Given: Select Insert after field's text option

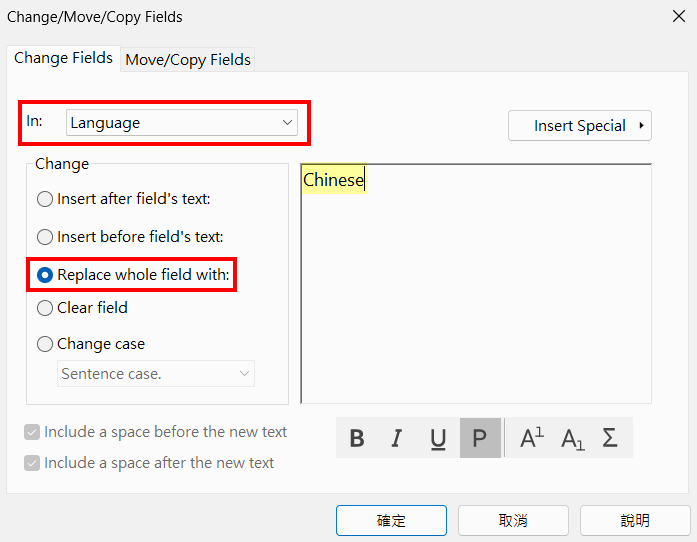Looking at the screenshot, I should pos(124,199).
